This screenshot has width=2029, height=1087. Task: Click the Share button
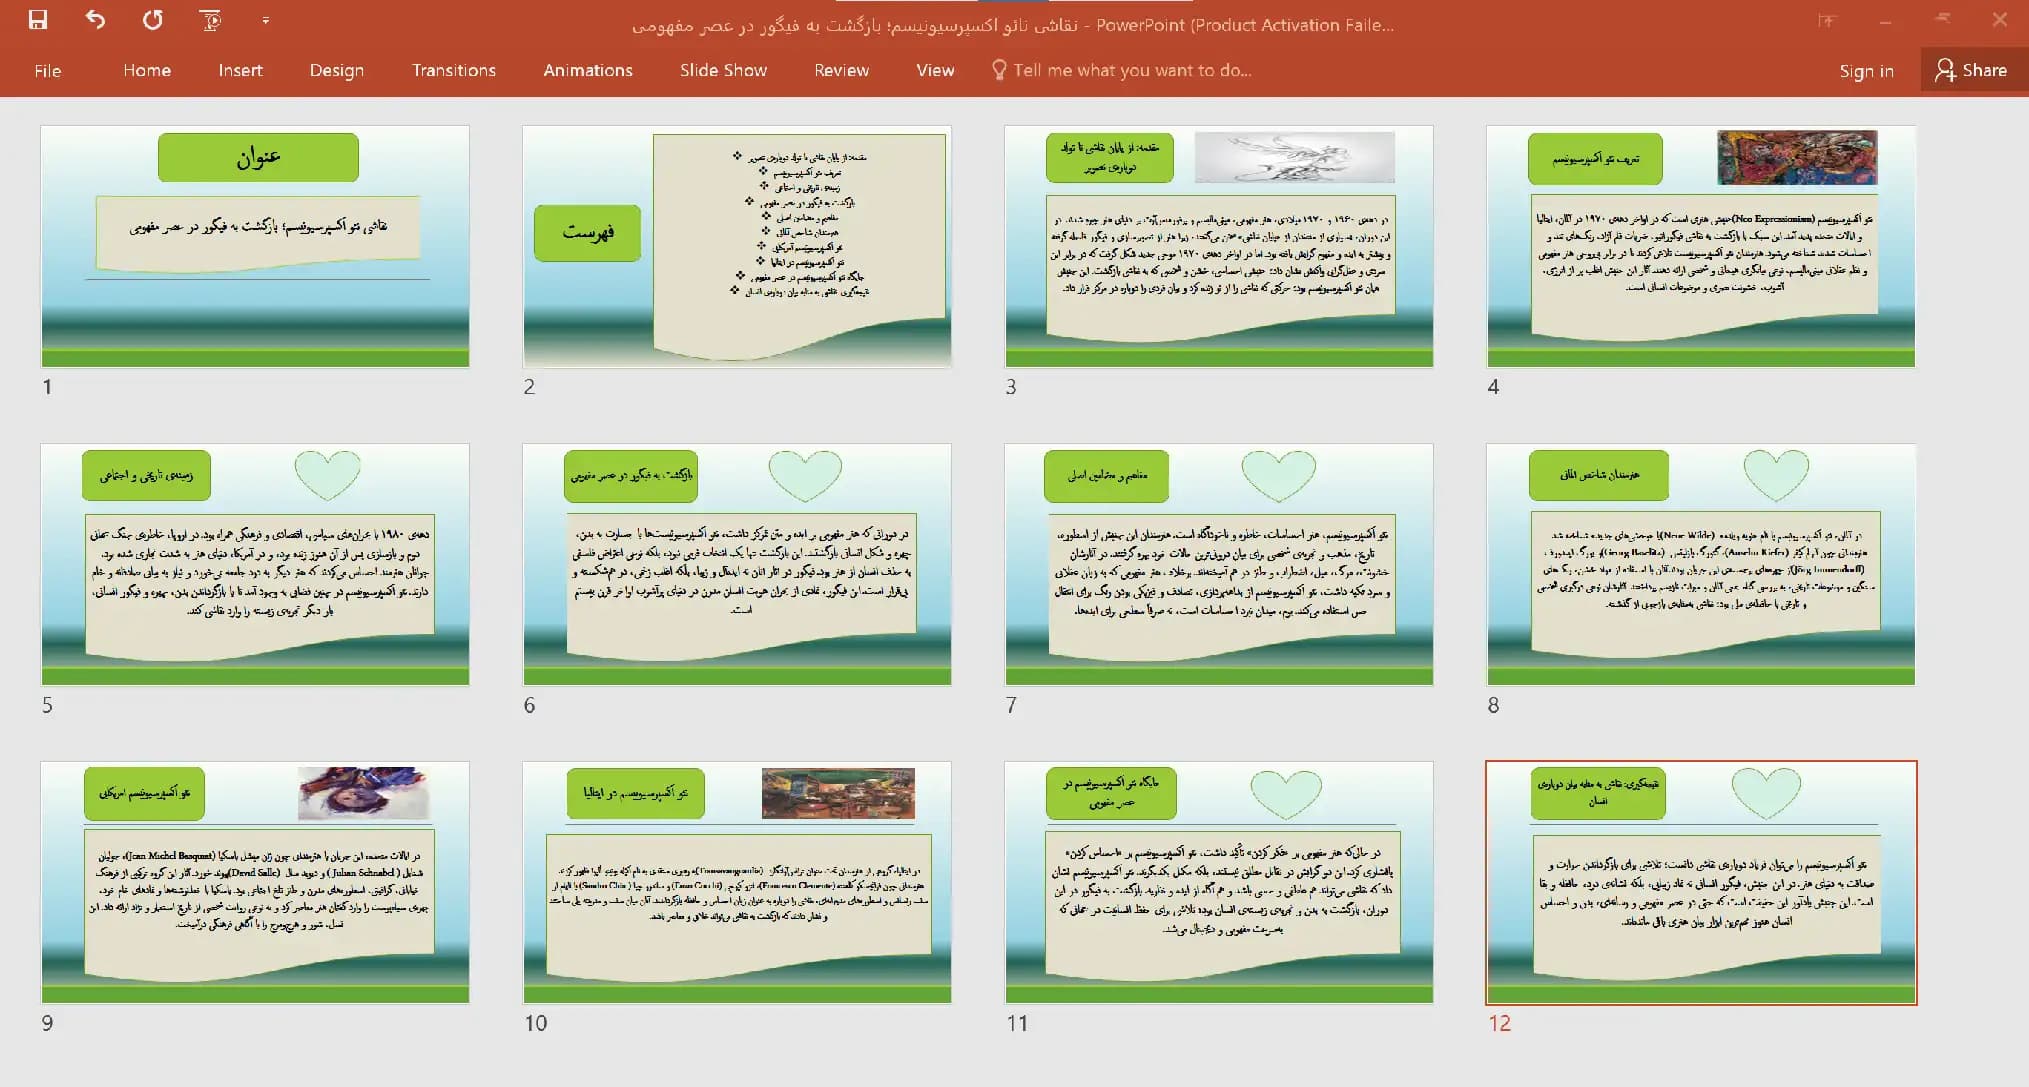[x=1974, y=70]
